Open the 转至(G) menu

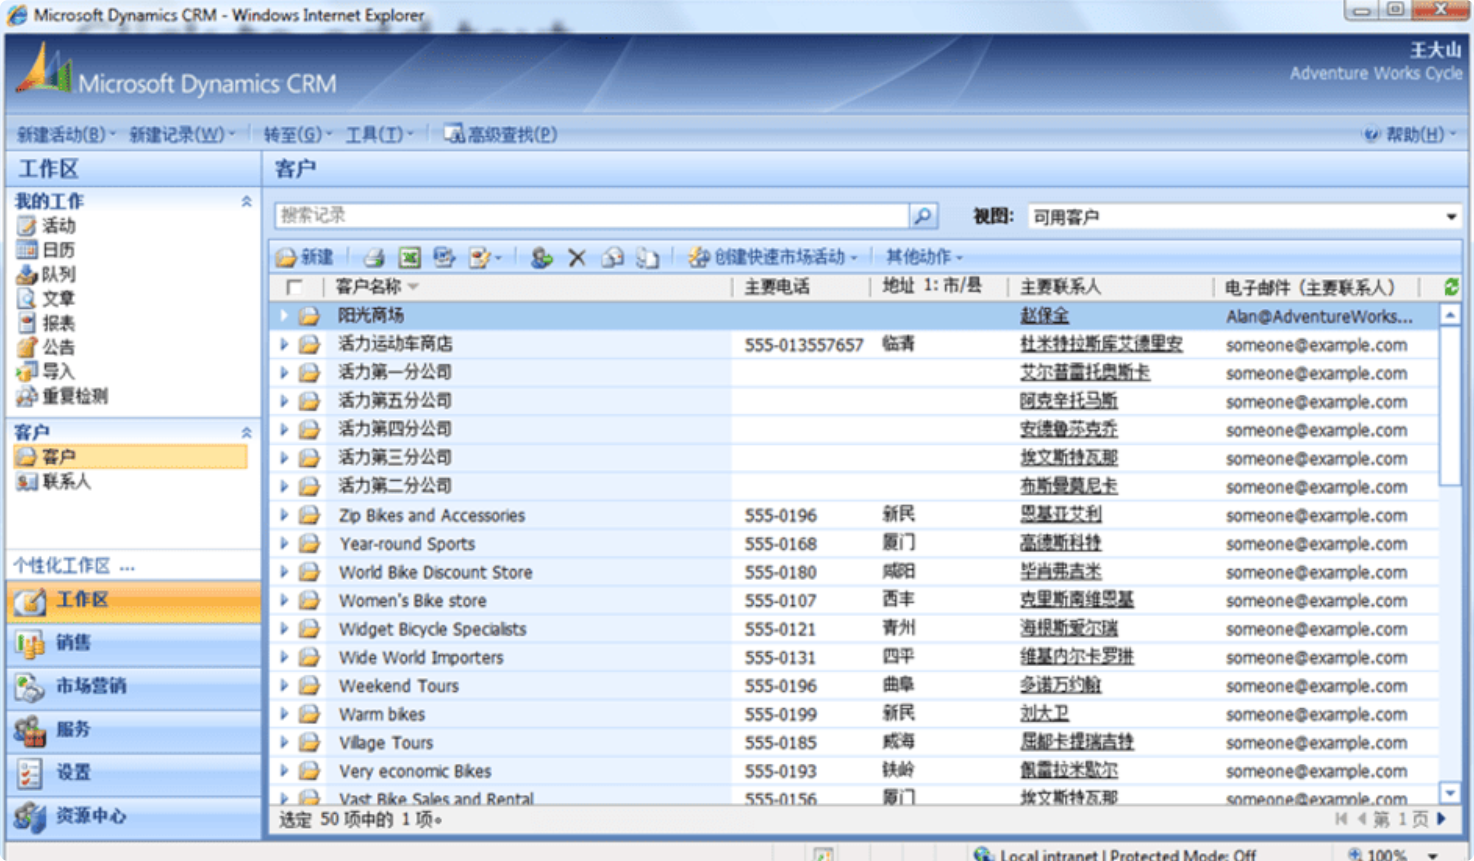pos(297,134)
